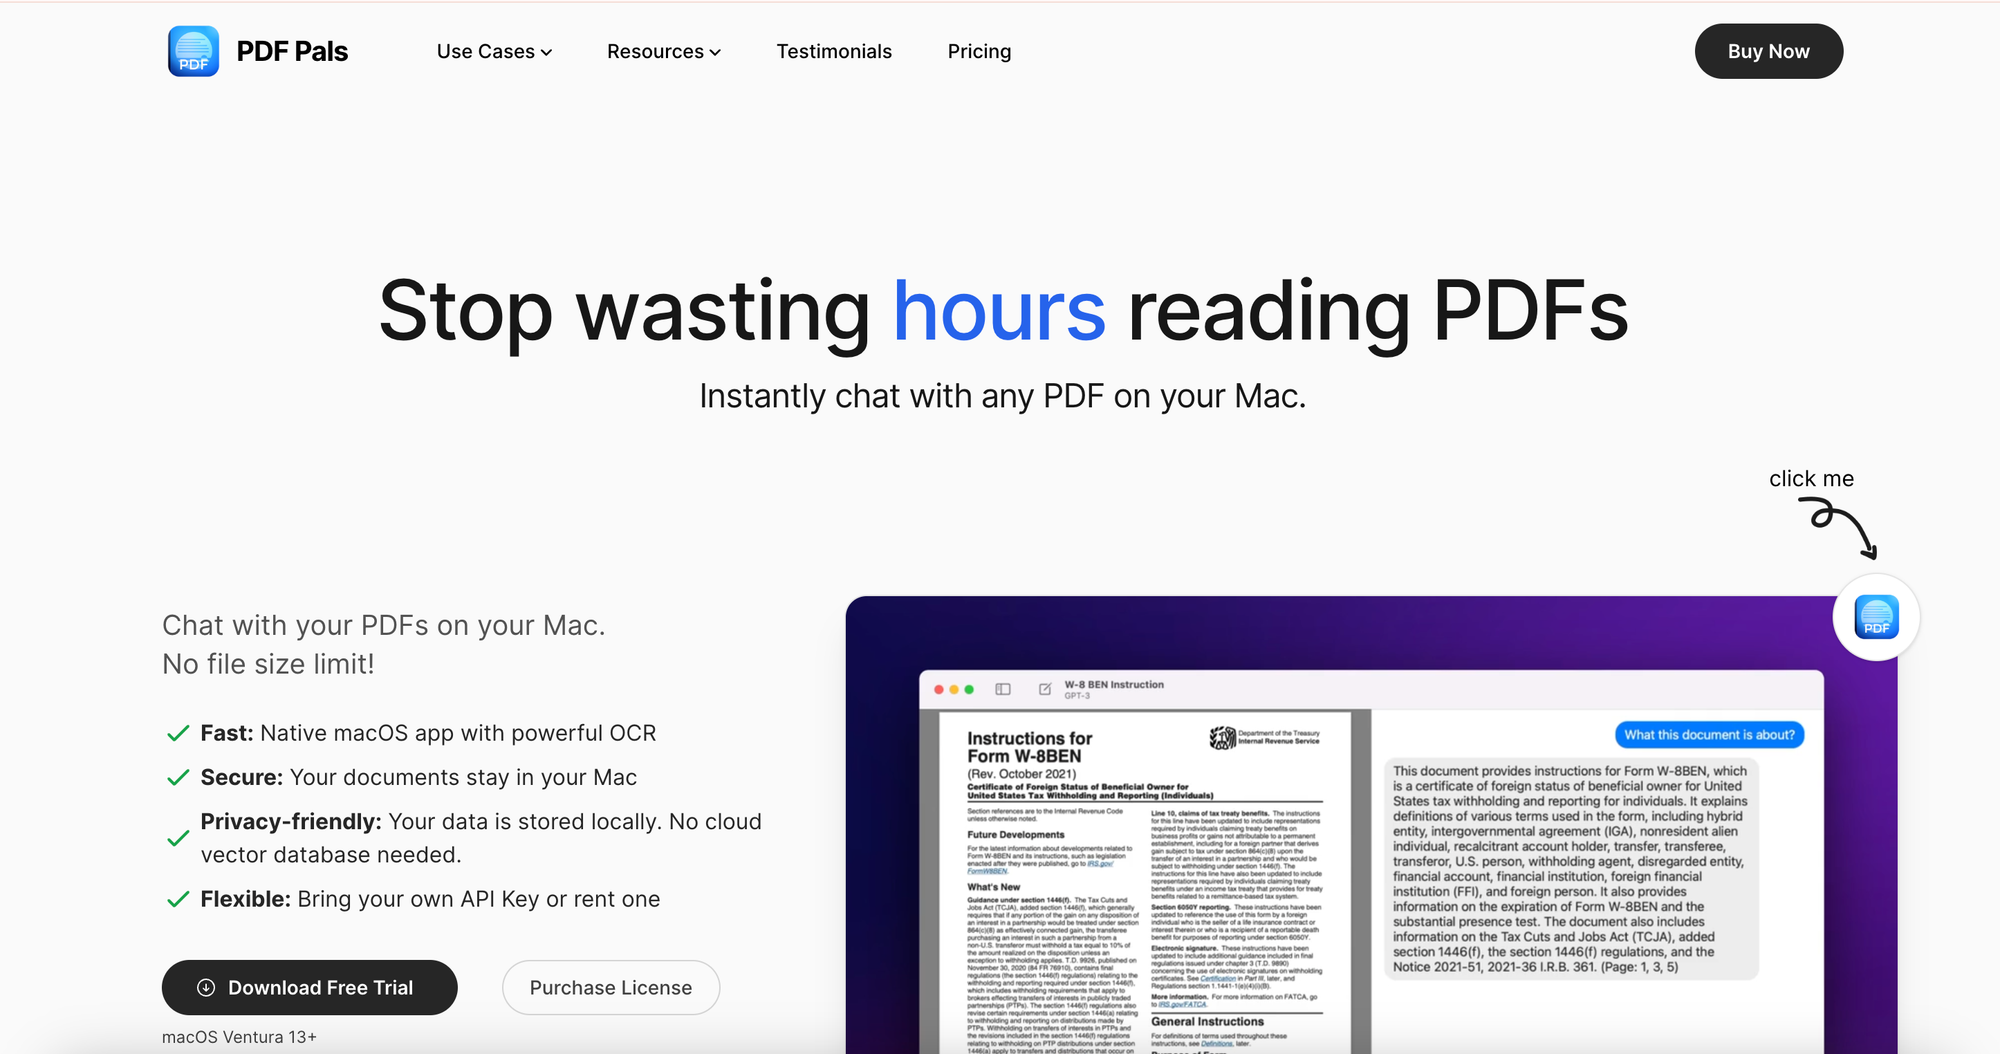Go to the Testimonials section

tap(834, 51)
